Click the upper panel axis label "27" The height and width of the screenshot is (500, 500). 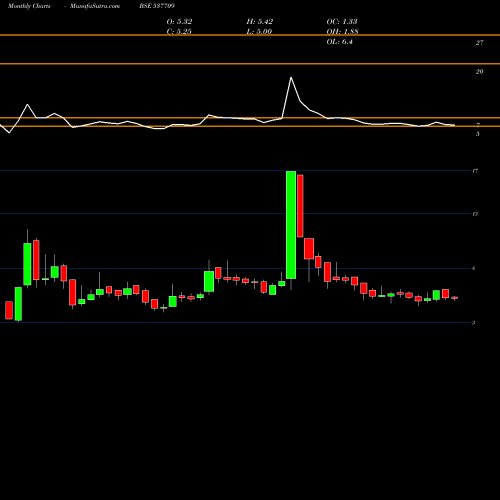(479, 43)
